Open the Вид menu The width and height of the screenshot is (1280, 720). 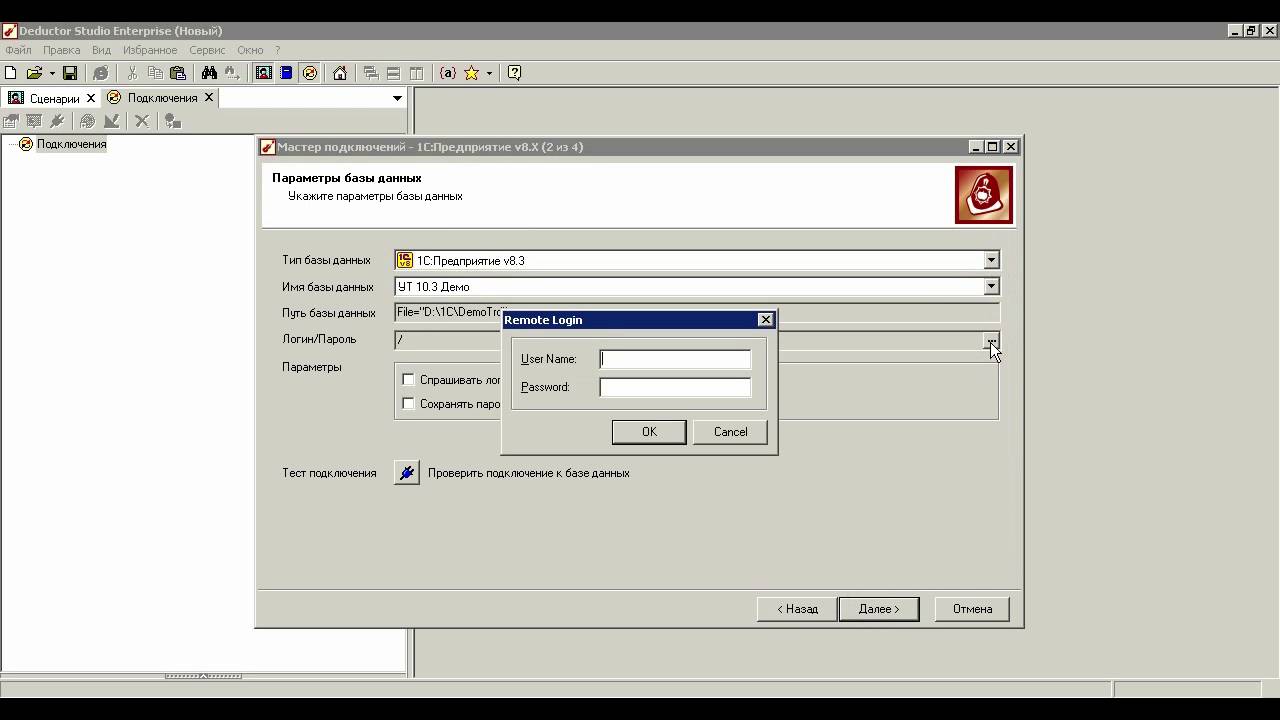pos(101,50)
